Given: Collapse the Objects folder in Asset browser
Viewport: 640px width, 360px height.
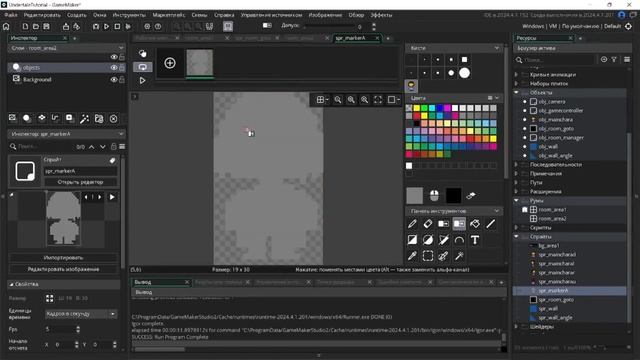Looking at the screenshot, I should coord(516,93).
